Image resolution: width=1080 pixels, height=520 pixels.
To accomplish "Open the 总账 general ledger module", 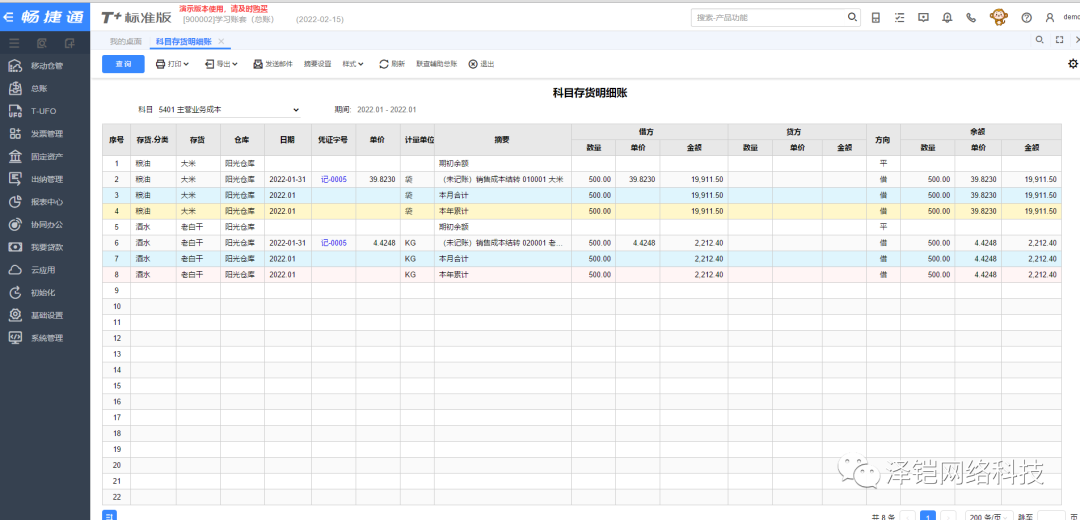I will pyautogui.click(x=40, y=88).
